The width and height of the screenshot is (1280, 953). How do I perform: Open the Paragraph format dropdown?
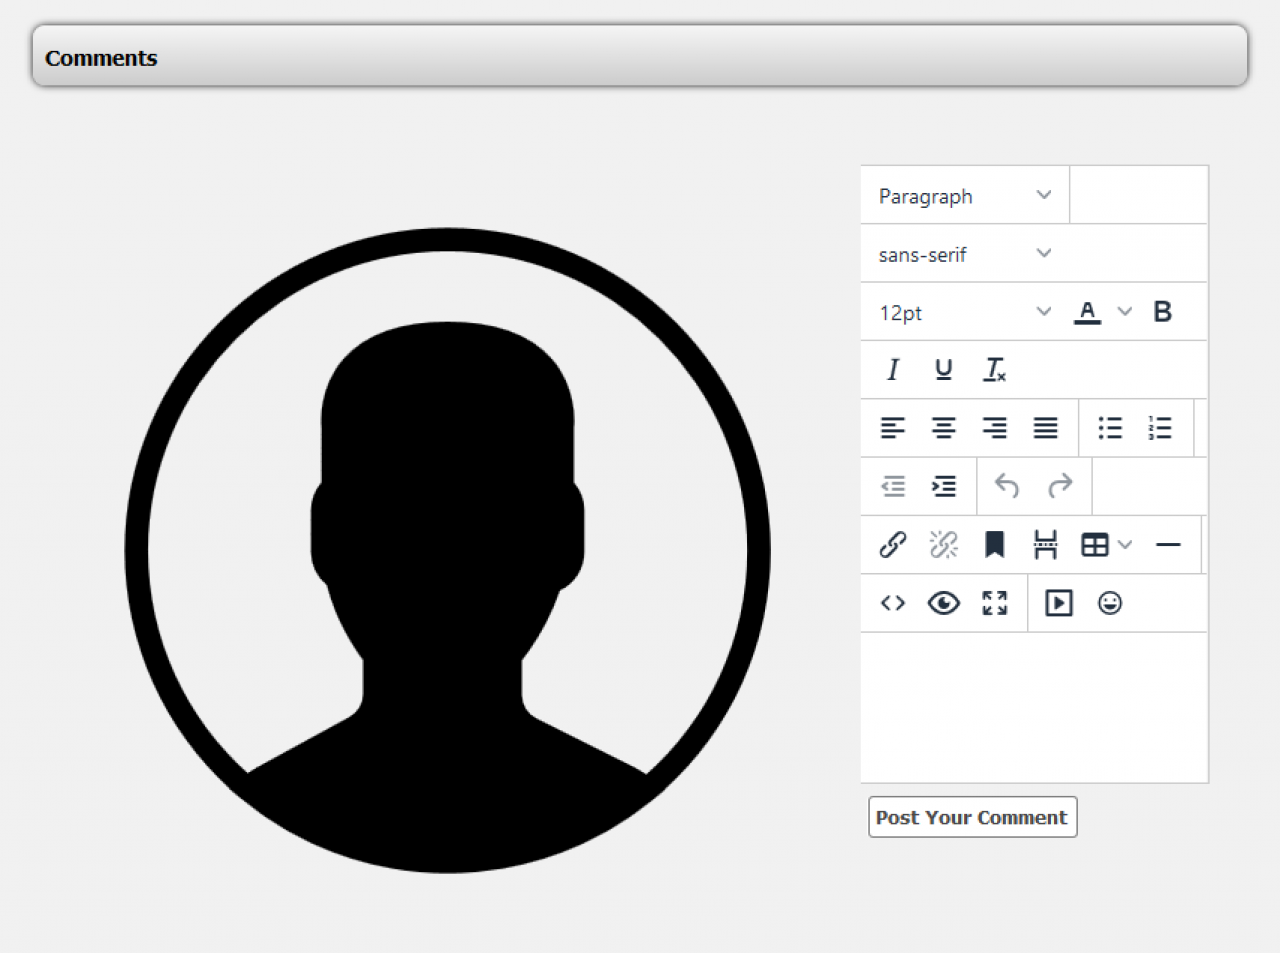964,196
